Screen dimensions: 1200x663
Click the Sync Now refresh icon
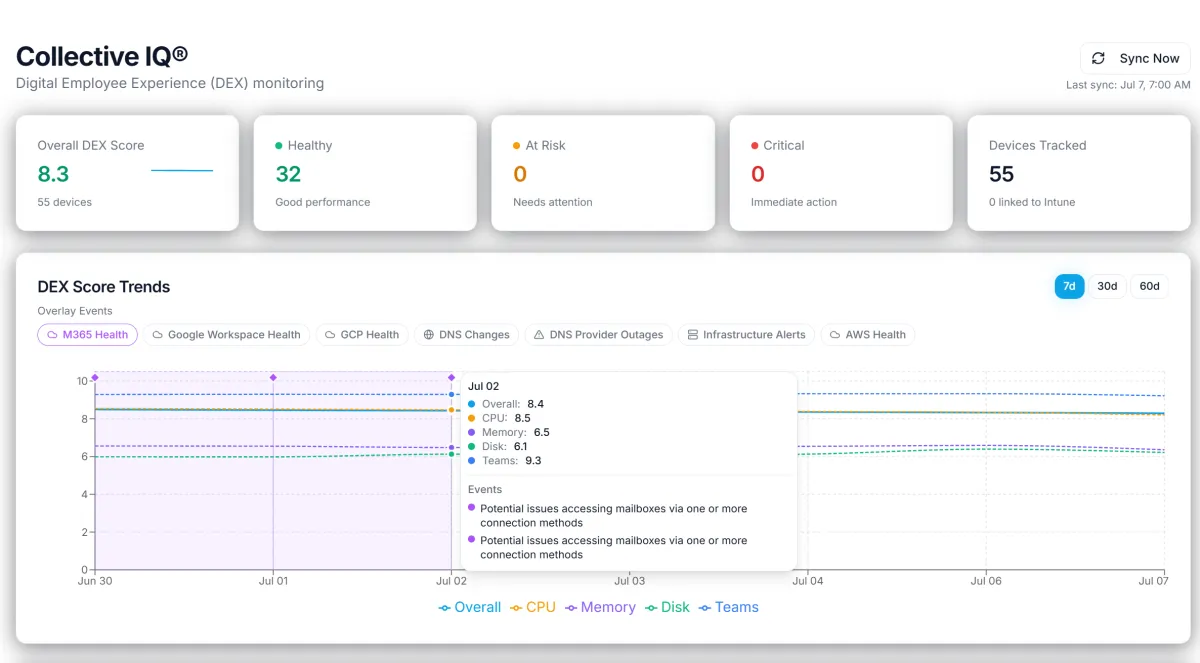coord(1098,58)
